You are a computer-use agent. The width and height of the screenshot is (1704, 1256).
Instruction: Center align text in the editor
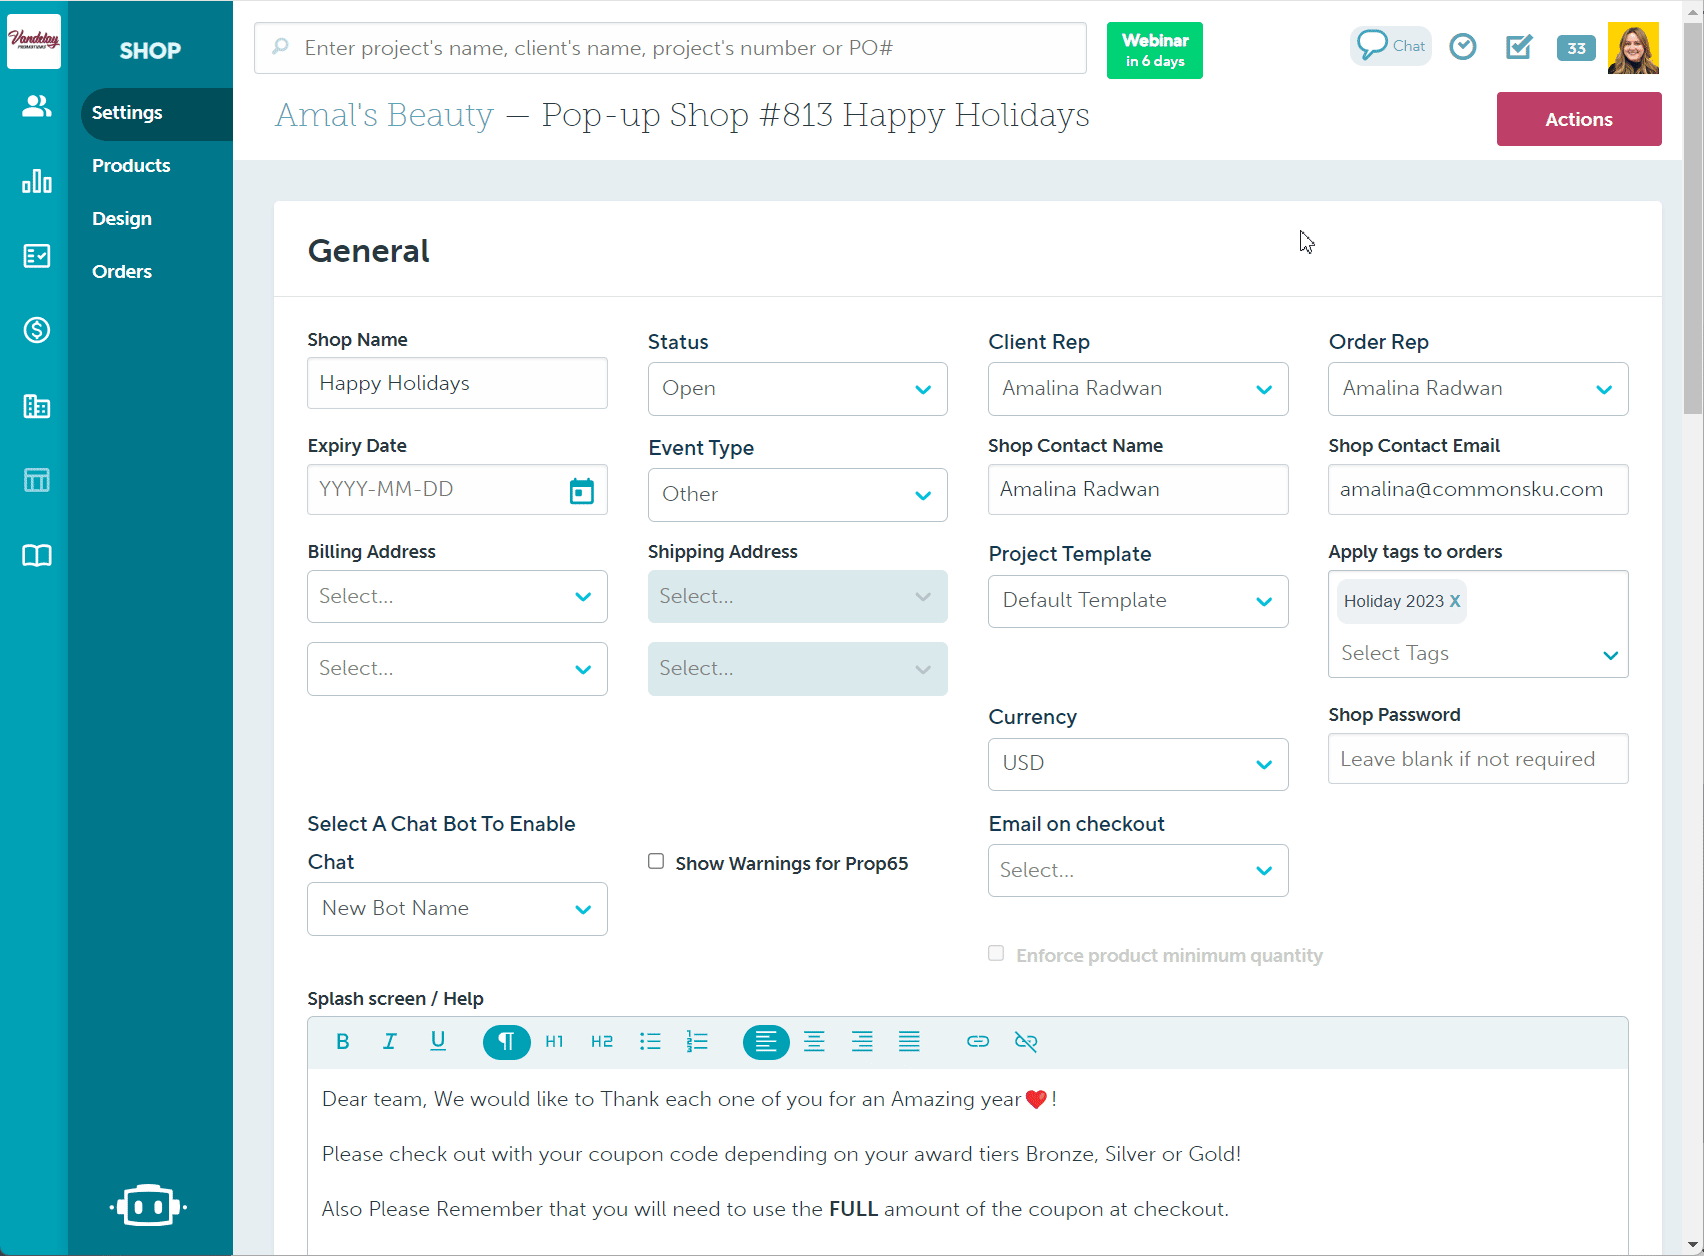click(814, 1042)
